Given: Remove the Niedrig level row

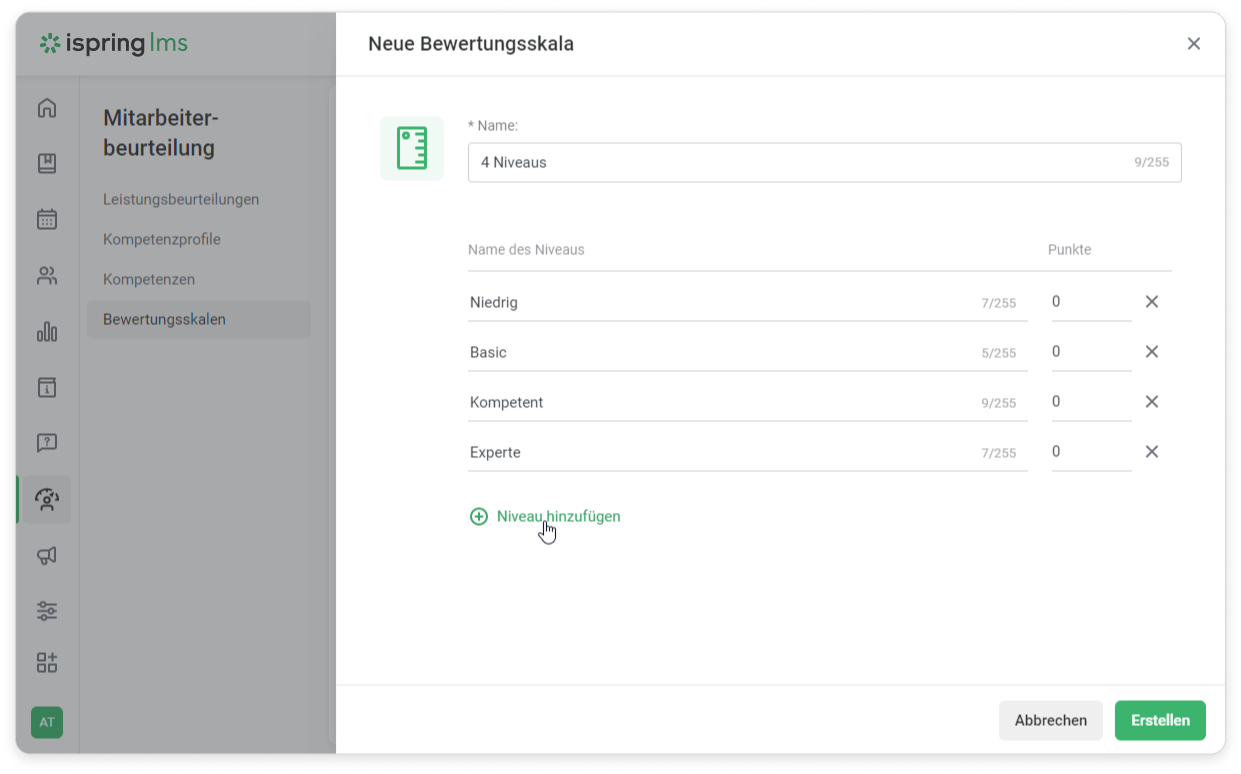Looking at the screenshot, I should [x=1151, y=302].
